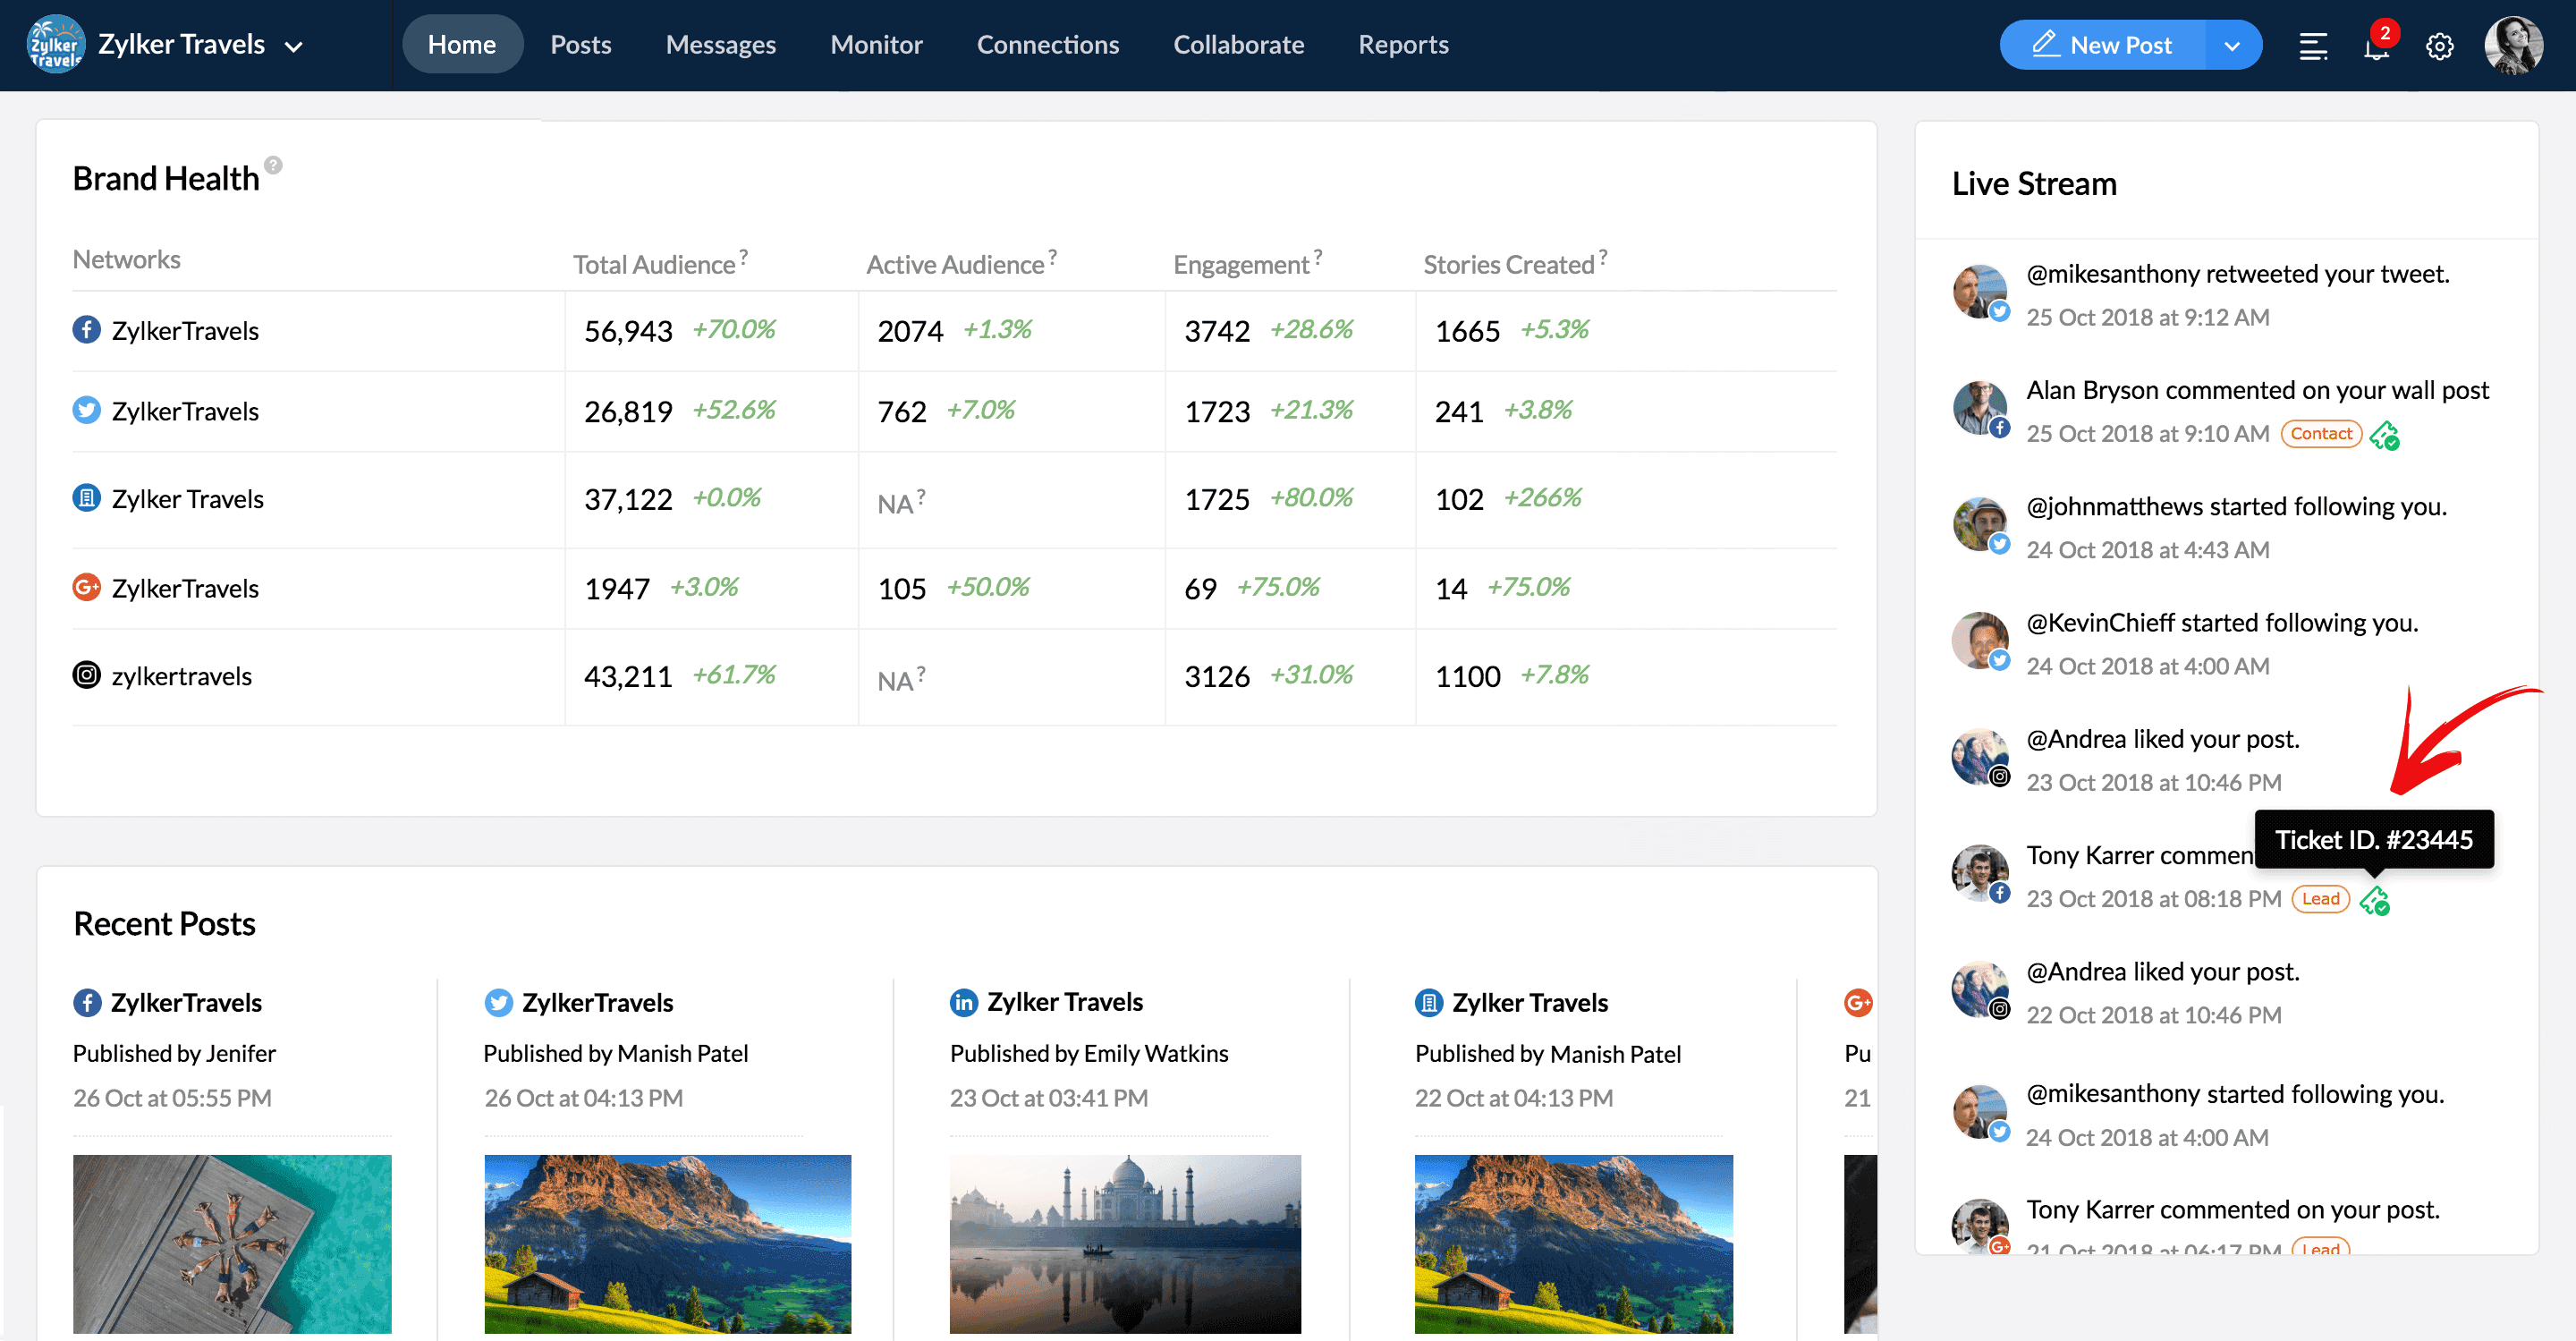Open the settings gear icon
Viewport: 2576px width, 1341px height.
2439,46
